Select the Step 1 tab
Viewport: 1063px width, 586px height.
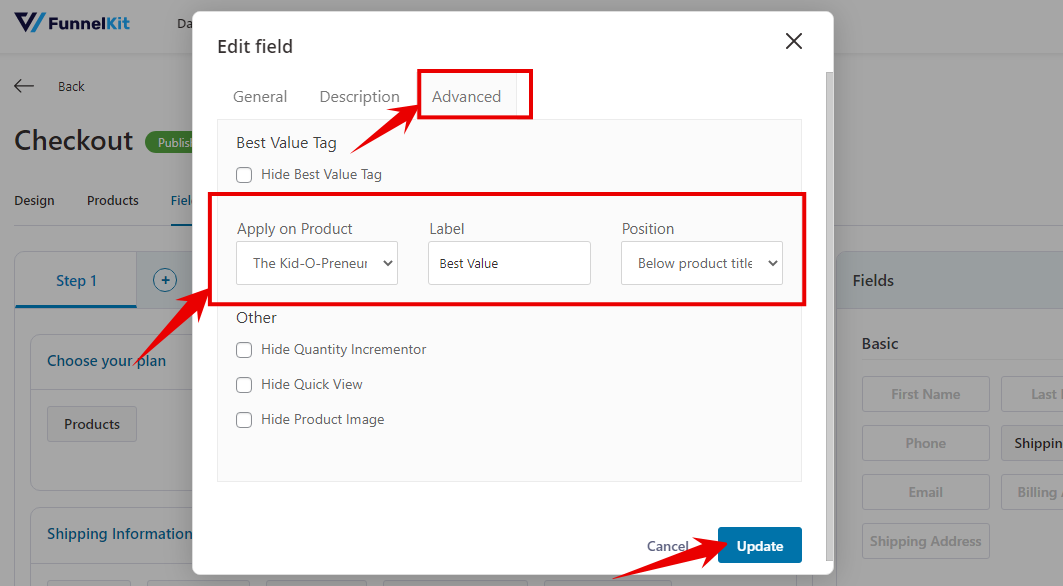76,280
